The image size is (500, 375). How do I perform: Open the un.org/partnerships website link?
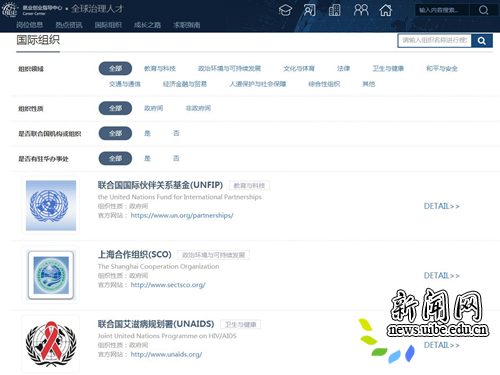(182, 215)
